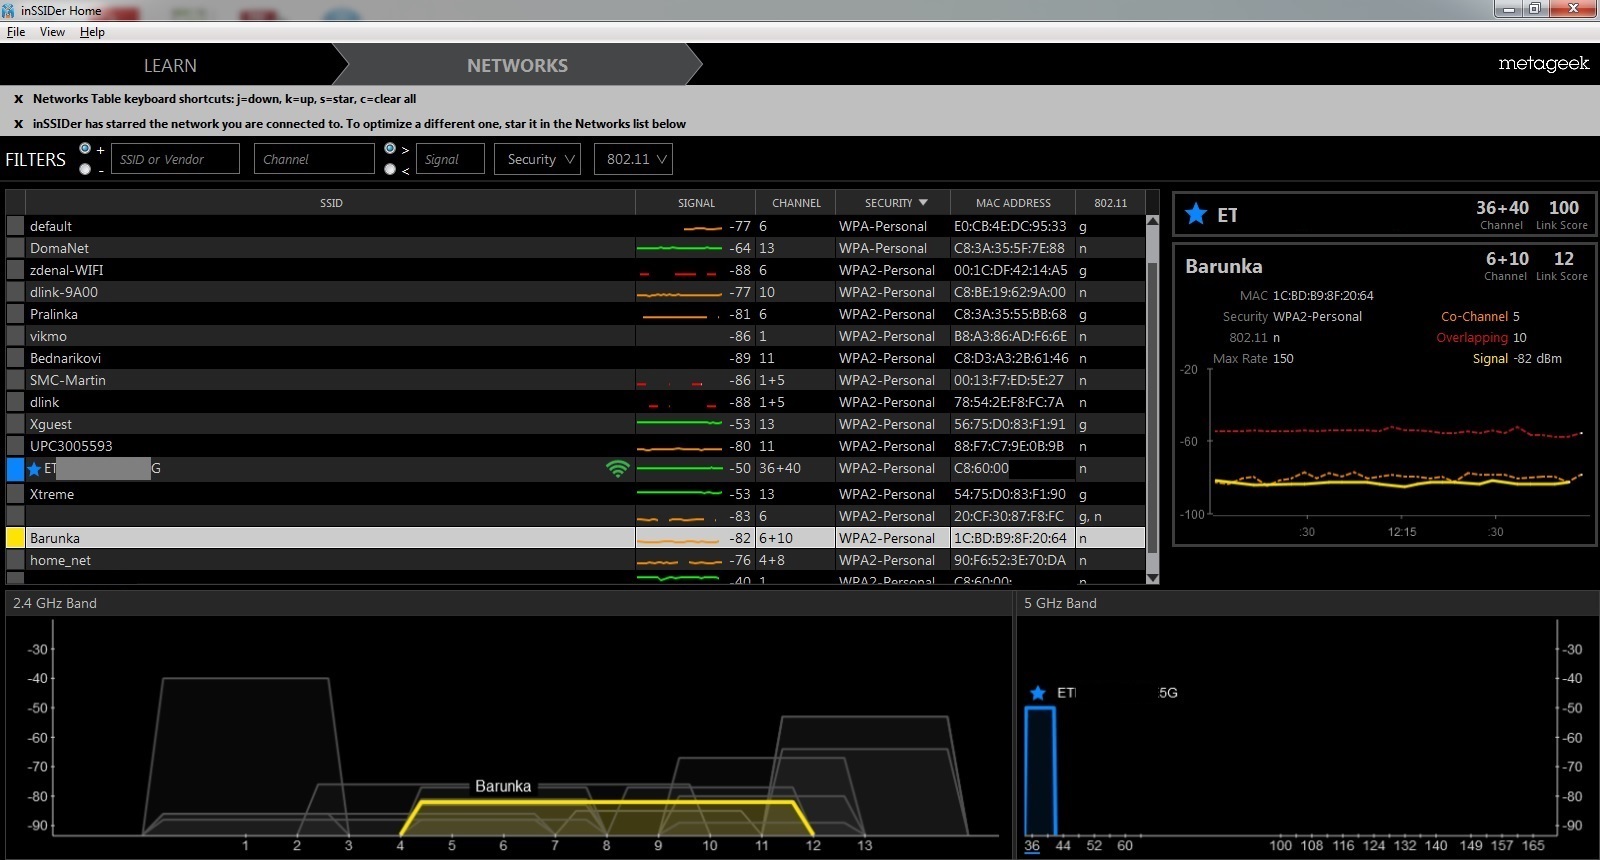The width and height of the screenshot is (1600, 860).
Task: Expand the 802.11 filter dropdown
Action: (x=635, y=159)
